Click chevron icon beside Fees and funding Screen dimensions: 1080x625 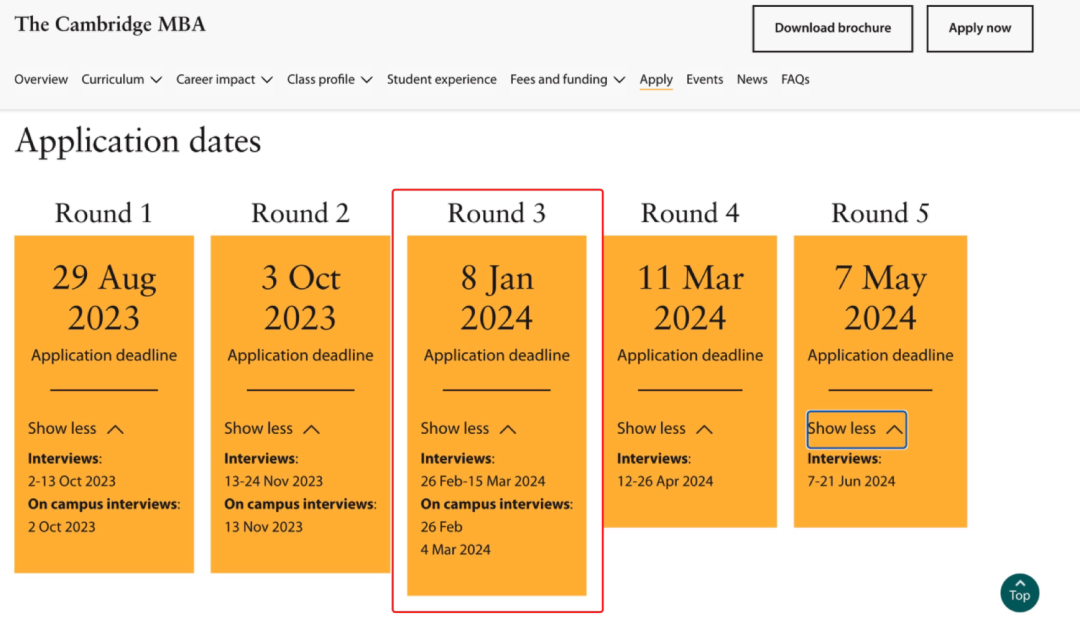(x=620, y=80)
